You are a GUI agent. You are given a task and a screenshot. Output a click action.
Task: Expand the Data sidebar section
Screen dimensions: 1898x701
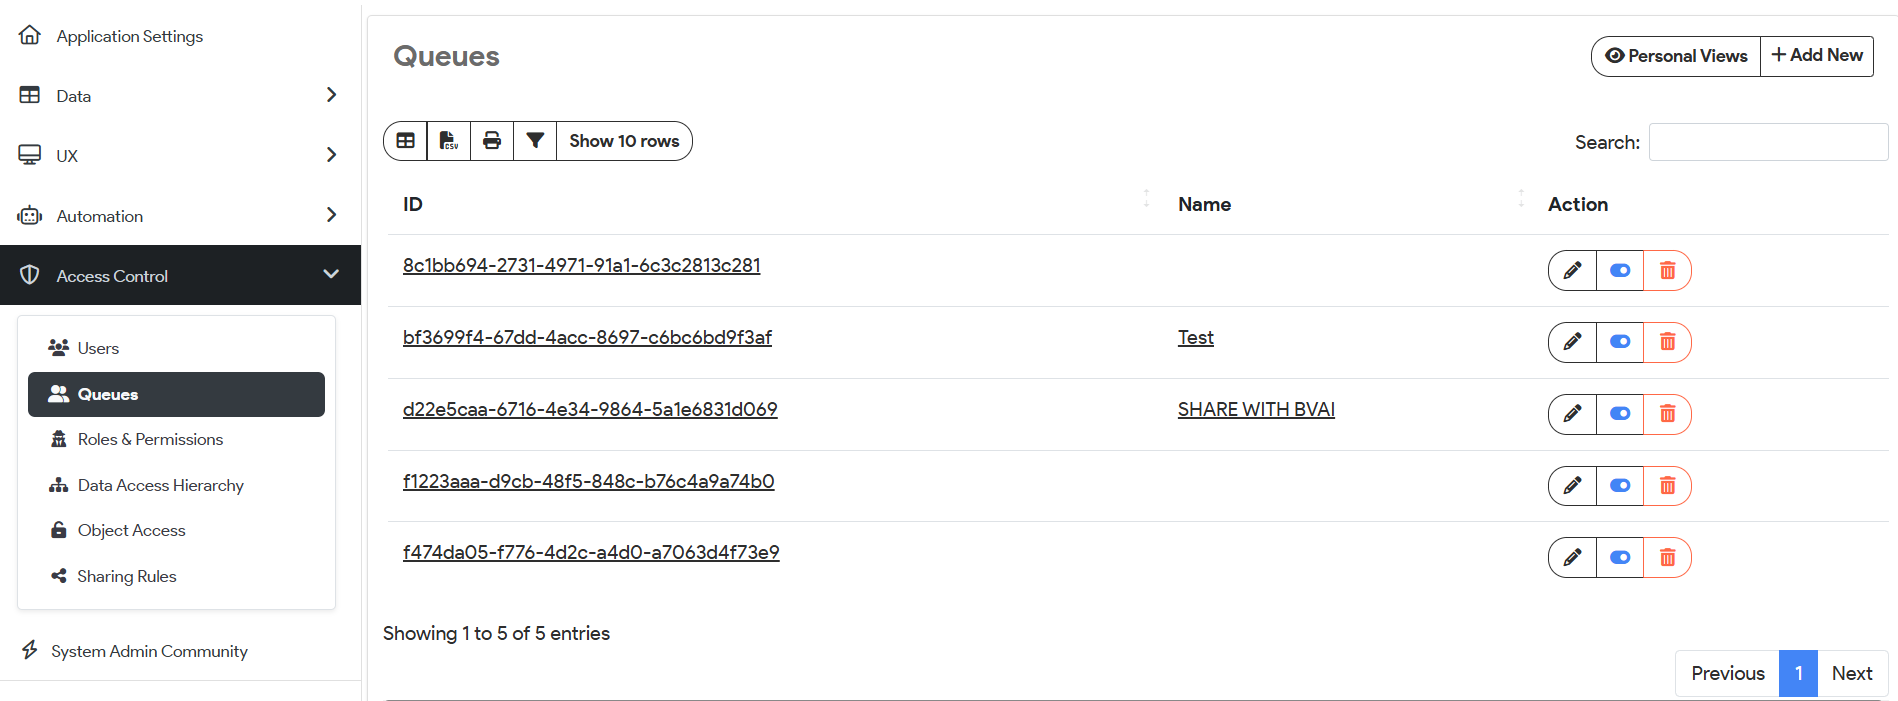pyautogui.click(x=331, y=95)
